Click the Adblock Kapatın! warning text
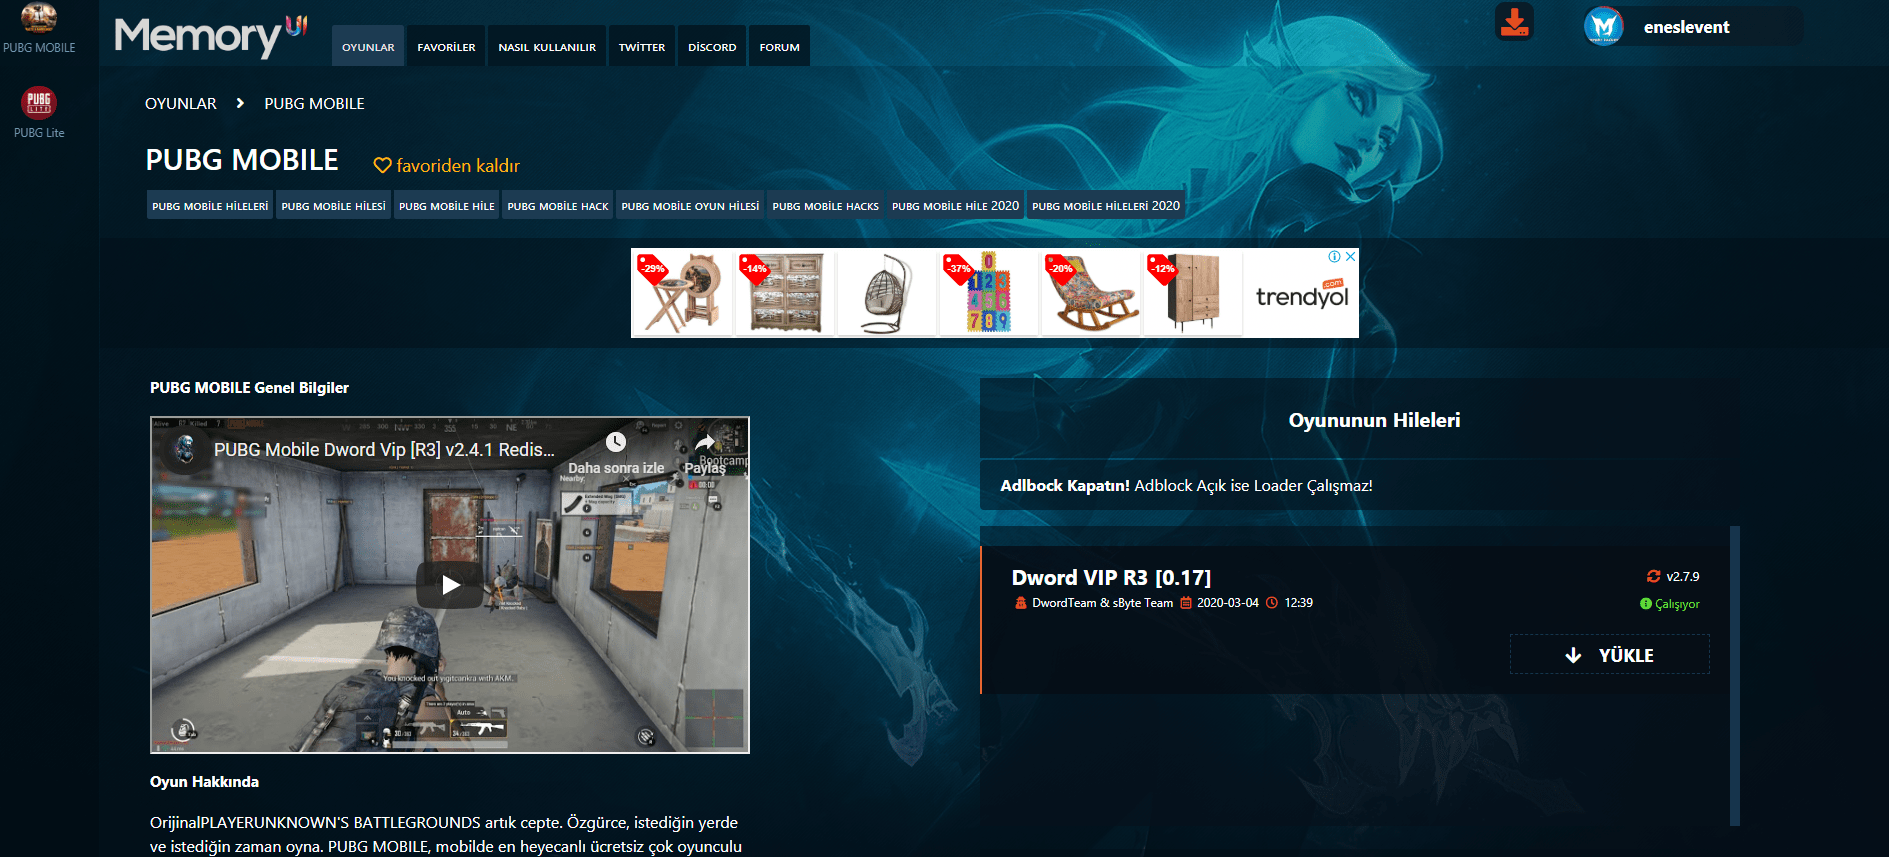Screen dimensions: 1889x857 click(x=1186, y=486)
